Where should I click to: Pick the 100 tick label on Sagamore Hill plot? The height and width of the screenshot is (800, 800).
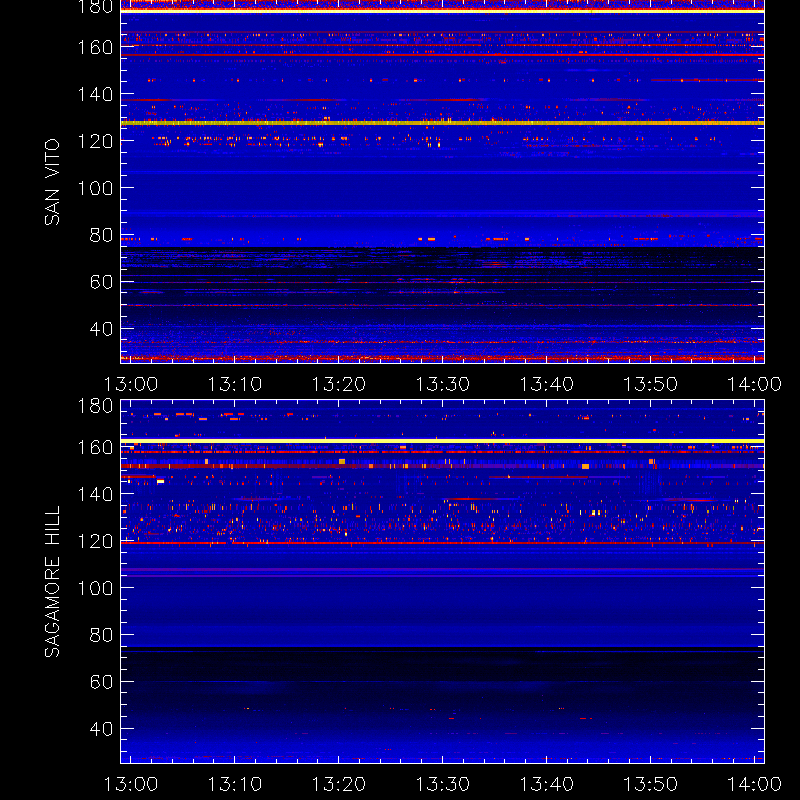click(95, 588)
